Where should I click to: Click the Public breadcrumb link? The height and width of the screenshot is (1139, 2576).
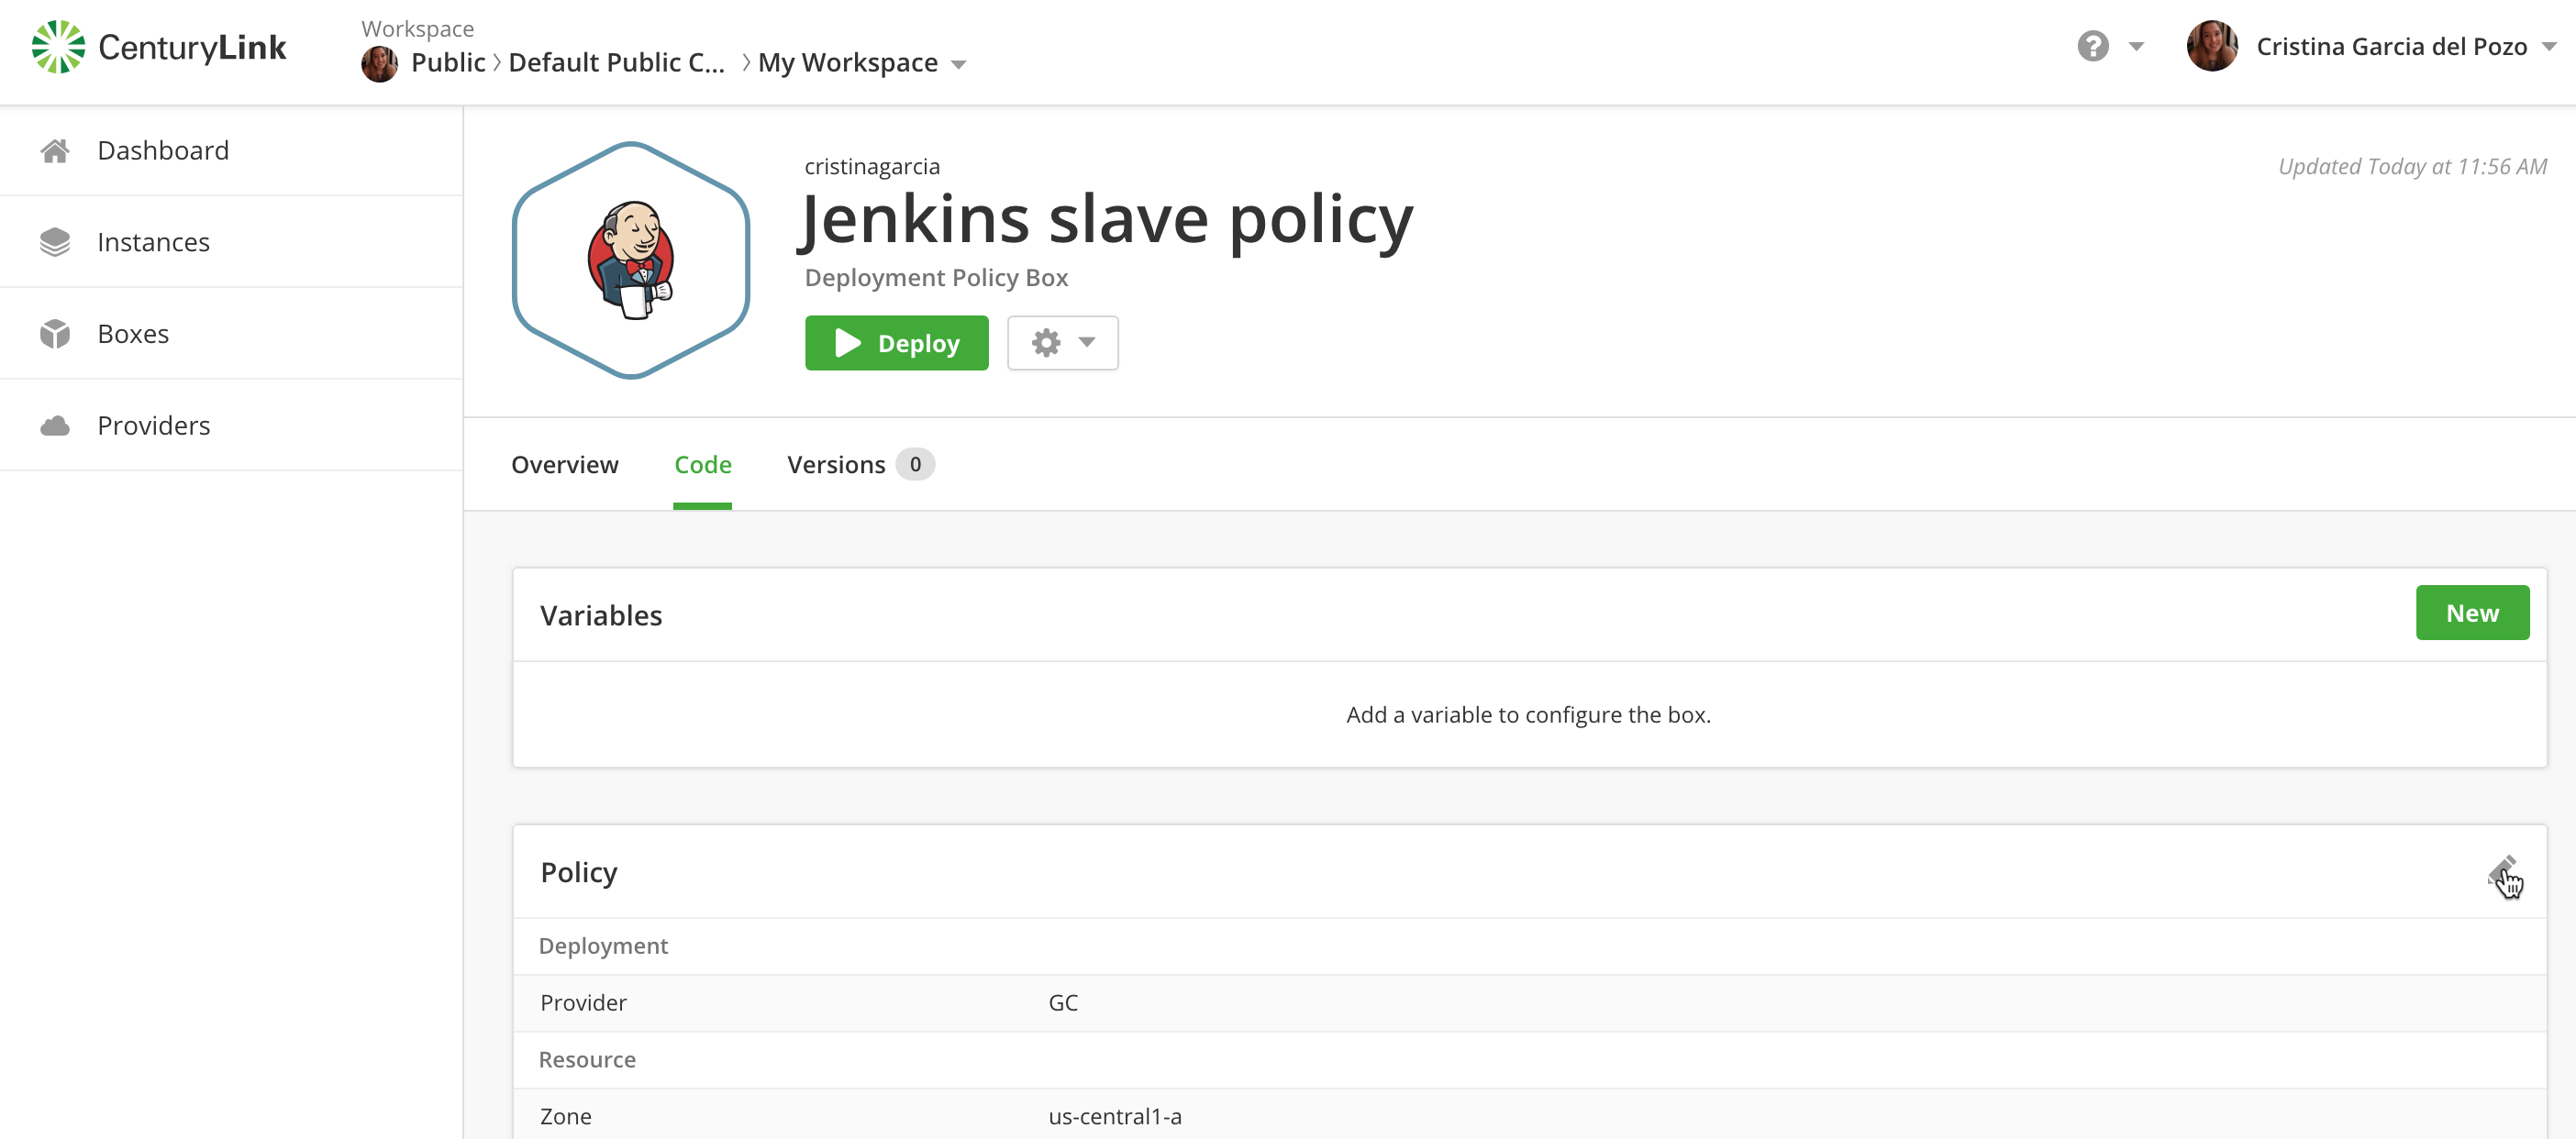(448, 63)
